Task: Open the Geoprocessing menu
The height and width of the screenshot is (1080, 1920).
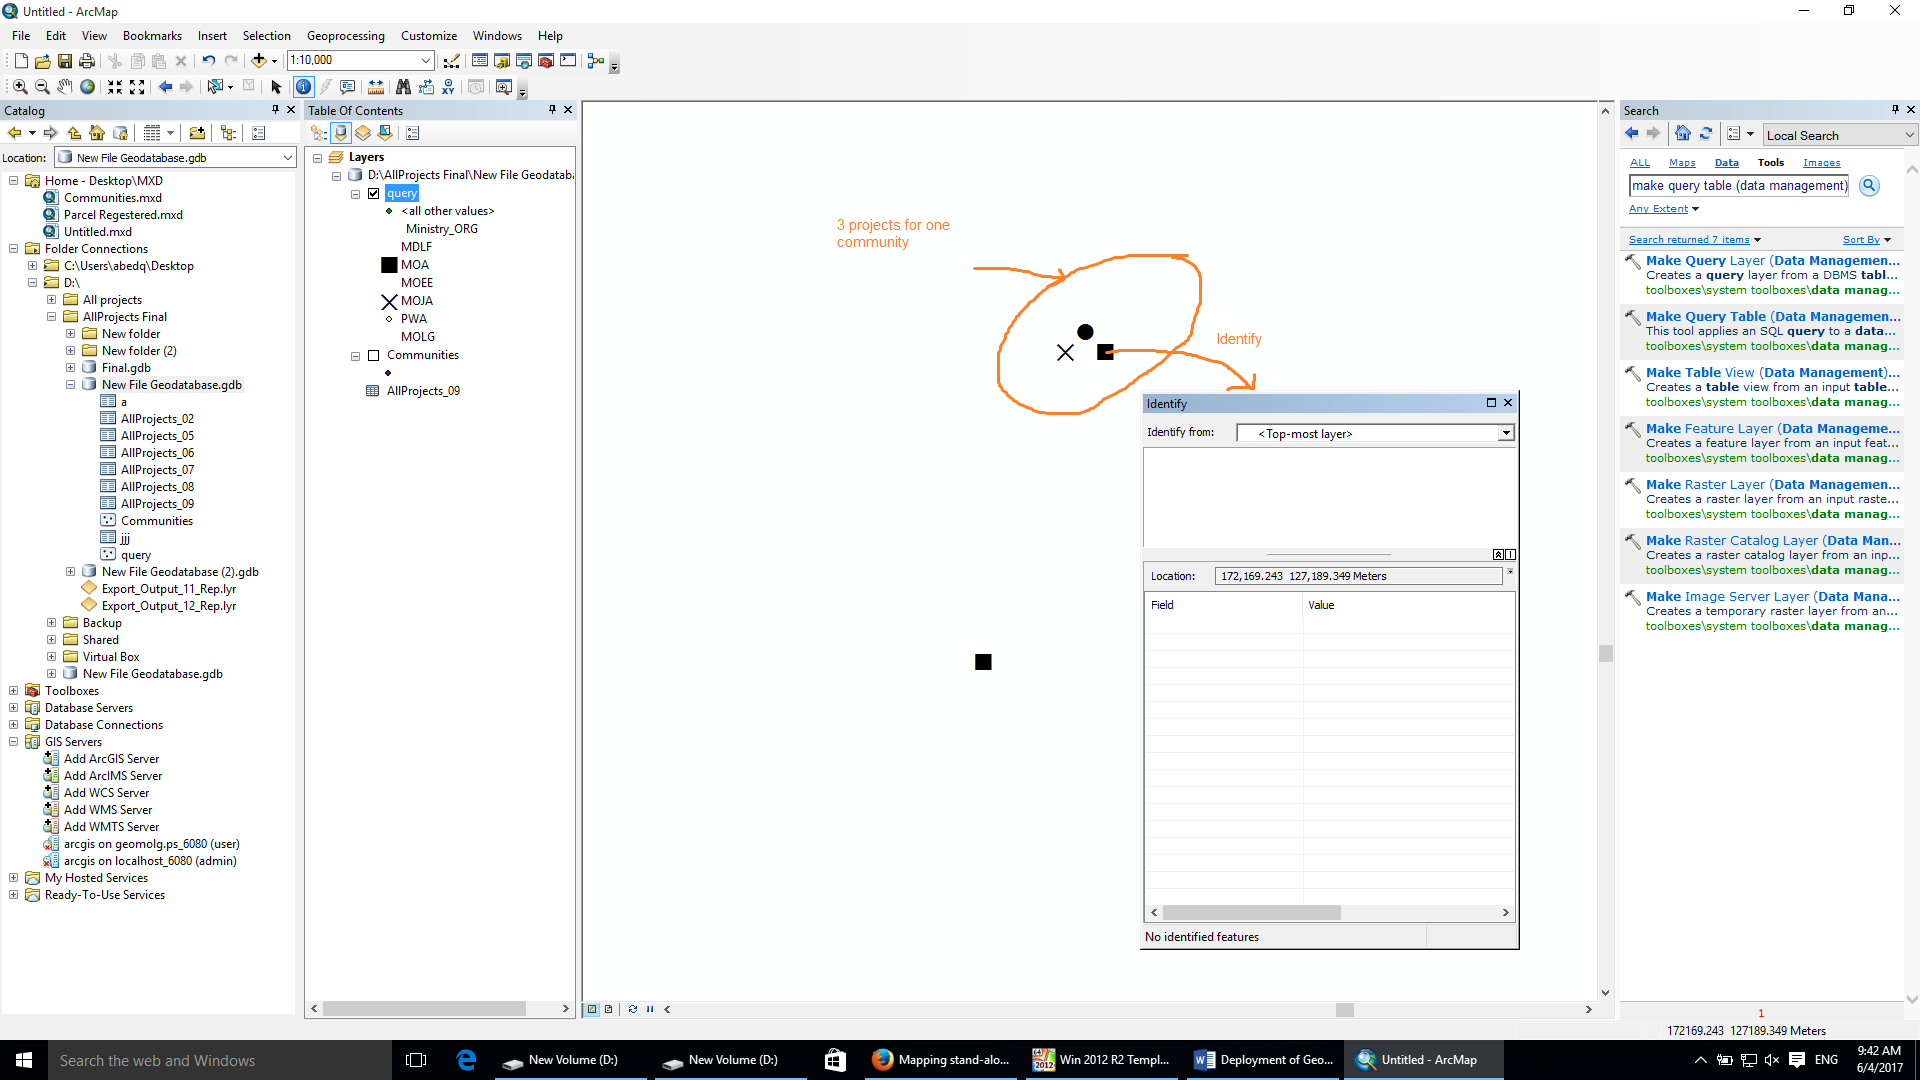Action: click(345, 36)
